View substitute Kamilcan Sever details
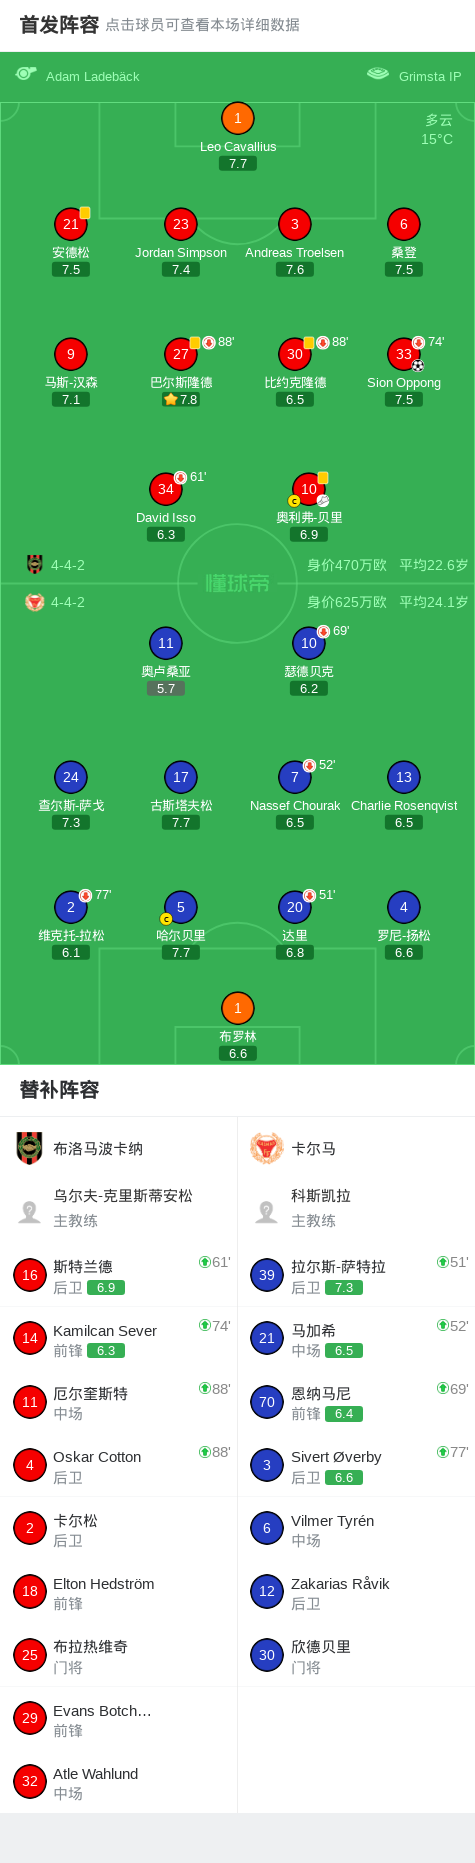 pyautogui.click(x=119, y=1338)
